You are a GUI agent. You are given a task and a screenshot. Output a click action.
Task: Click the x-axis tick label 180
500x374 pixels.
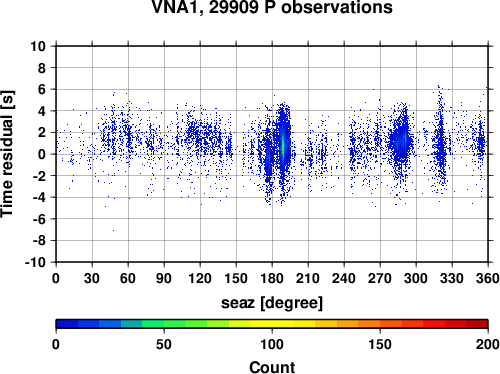272,278
